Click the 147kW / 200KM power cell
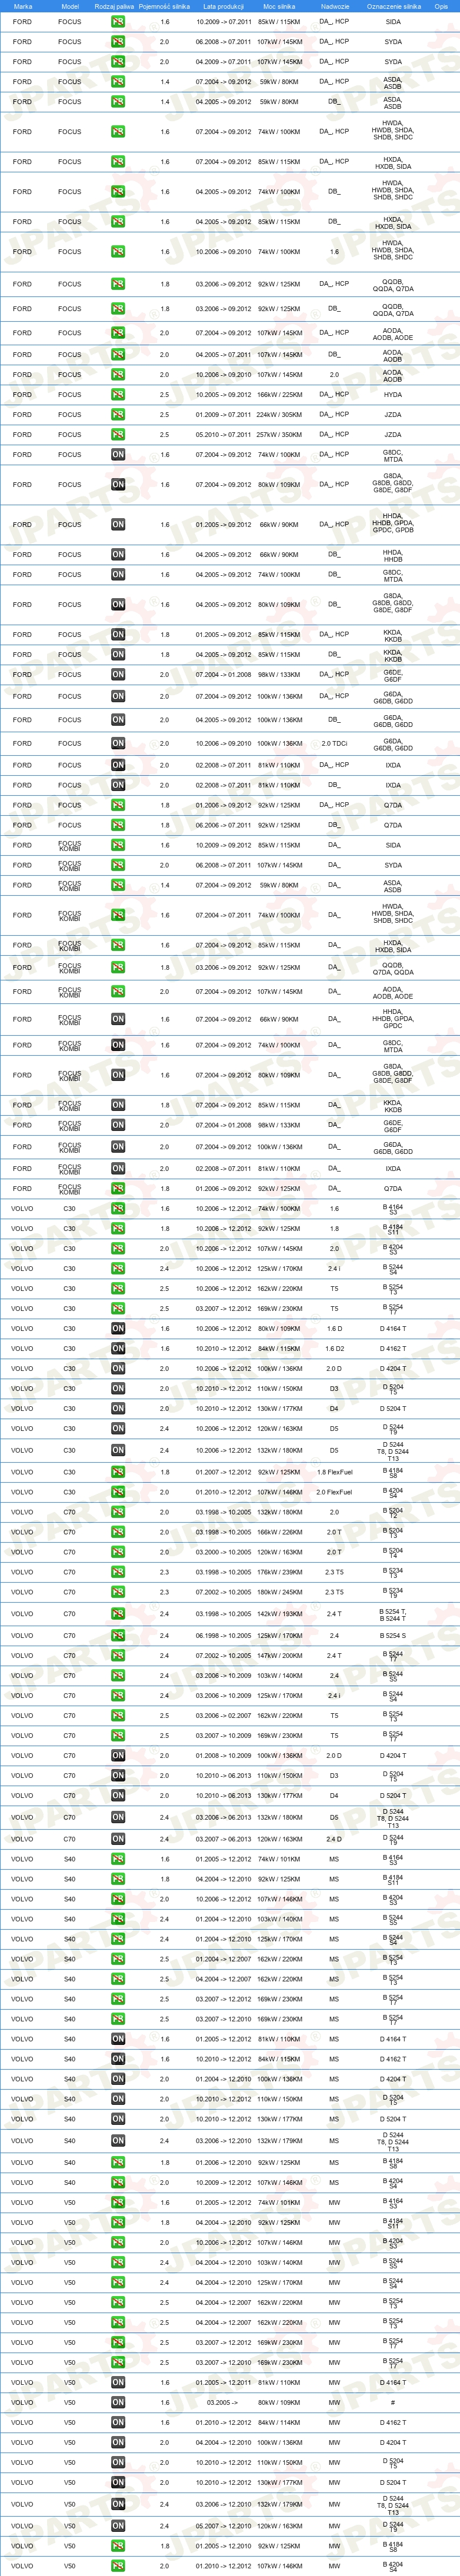Image resolution: width=460 pixels, height=2576 pixels. (279, 1655)
